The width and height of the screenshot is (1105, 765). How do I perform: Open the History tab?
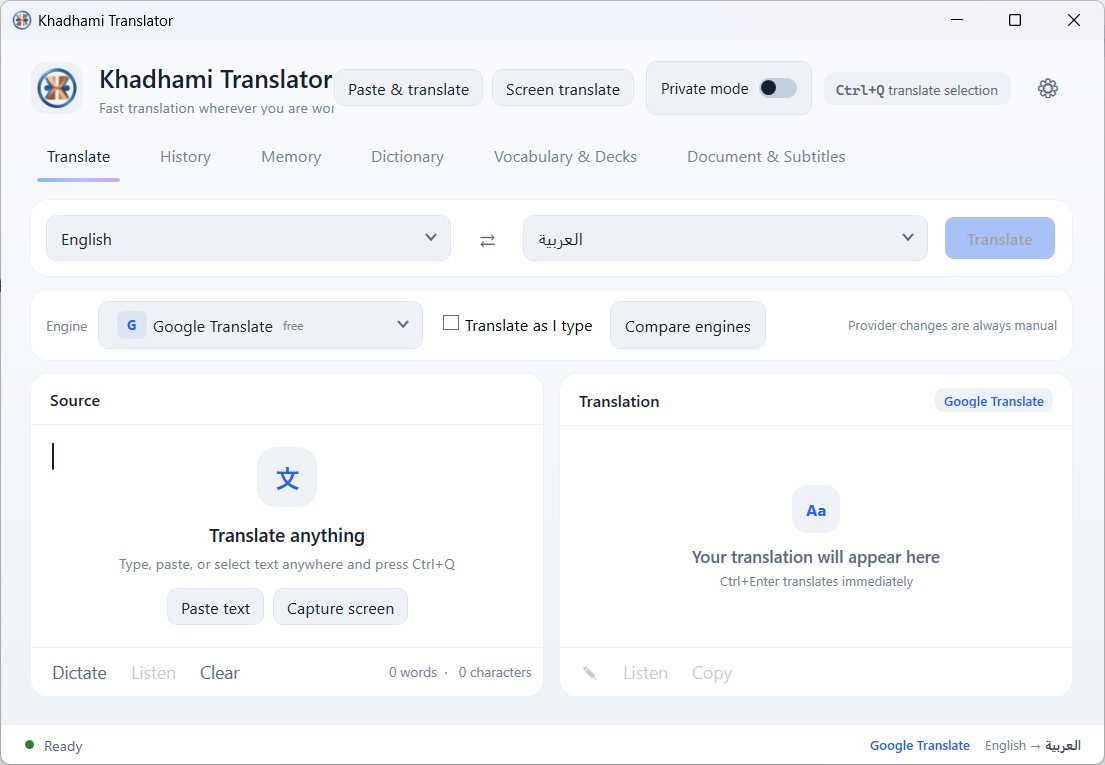(x=185, y=156)
